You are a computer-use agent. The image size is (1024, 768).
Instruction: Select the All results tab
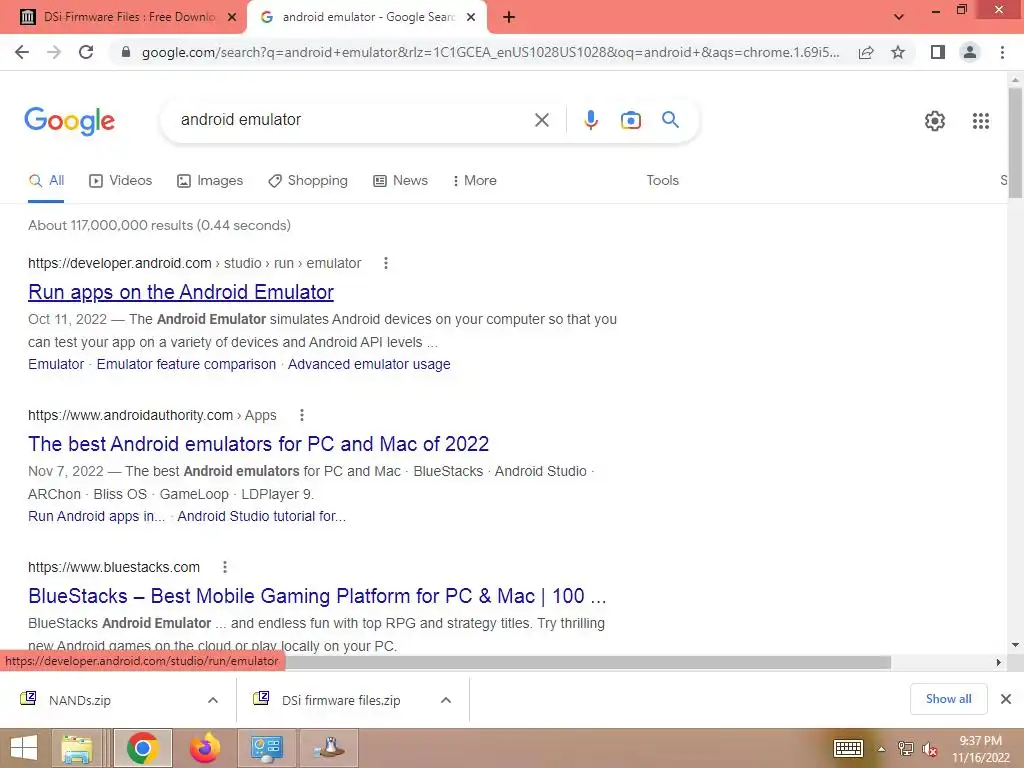click(x=46, y=181)
